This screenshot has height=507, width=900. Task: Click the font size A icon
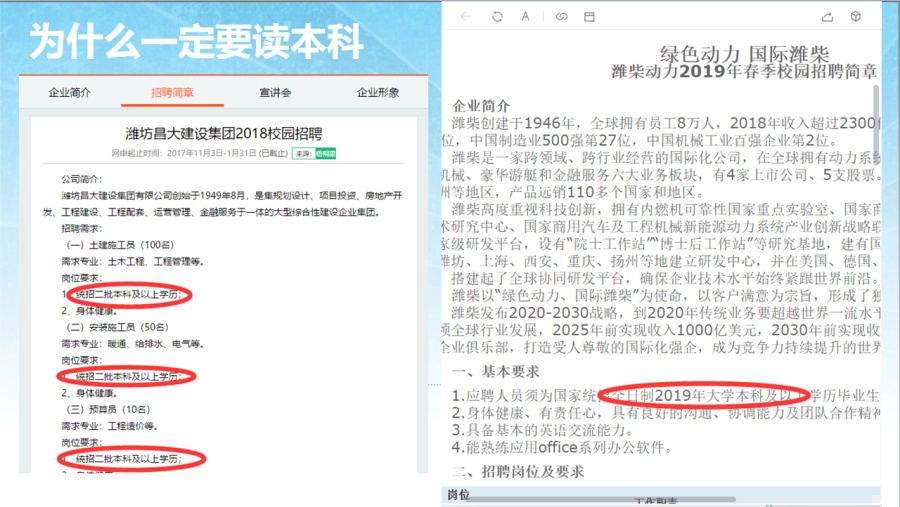tap(525, 17)
